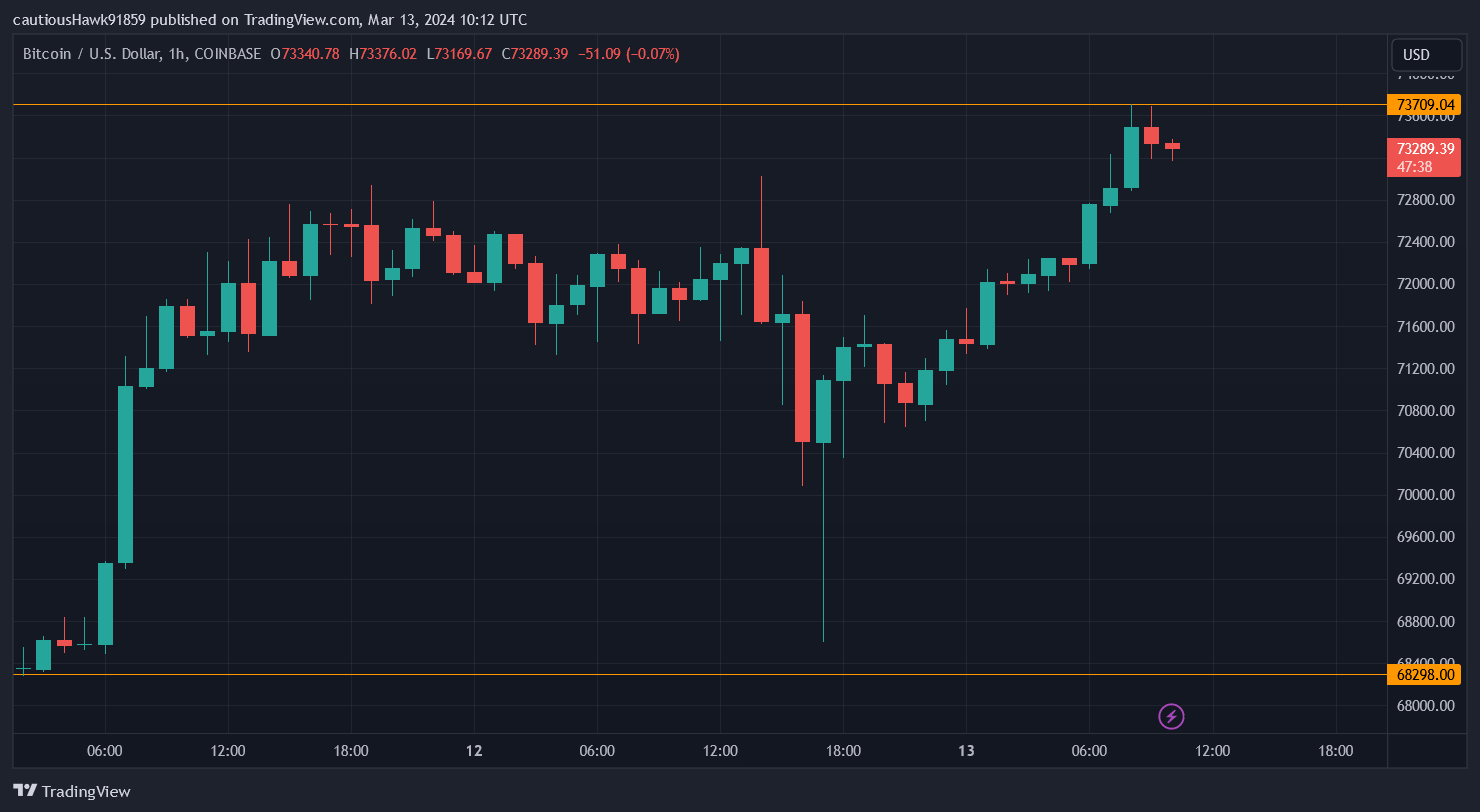Select the low price value L73169.67
This screenshot has width=1480, height=812.
click(x=460, y=54)
